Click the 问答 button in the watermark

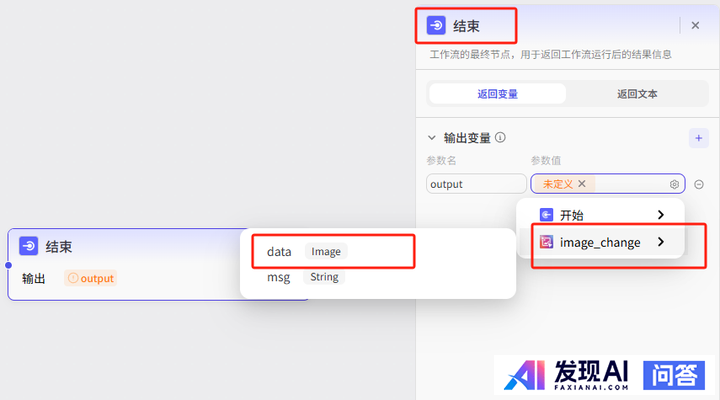pyautogui.click(x=674, y=374)
